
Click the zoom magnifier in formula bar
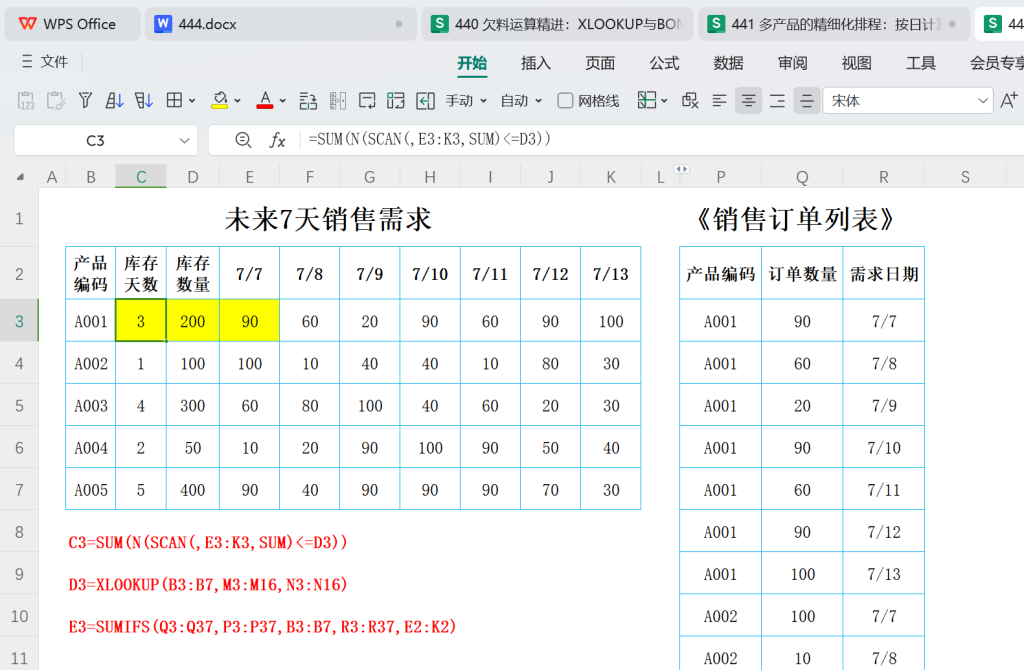(x=243, y=140)
